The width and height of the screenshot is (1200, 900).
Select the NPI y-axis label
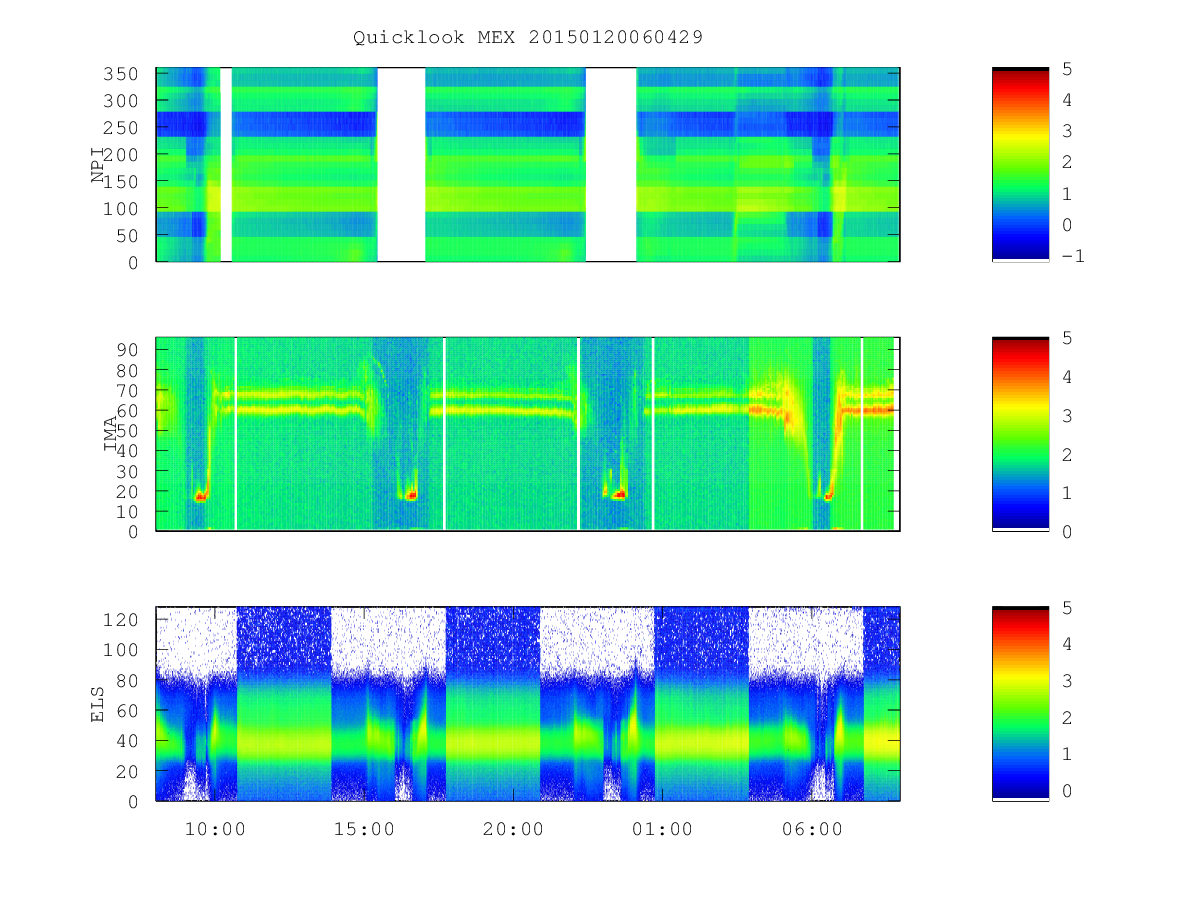98,165
